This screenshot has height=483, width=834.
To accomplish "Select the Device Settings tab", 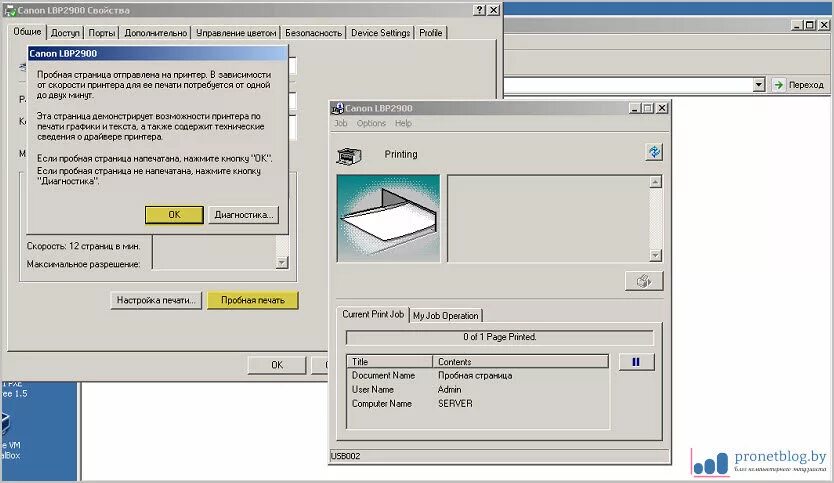I will [x=380, y=33].
